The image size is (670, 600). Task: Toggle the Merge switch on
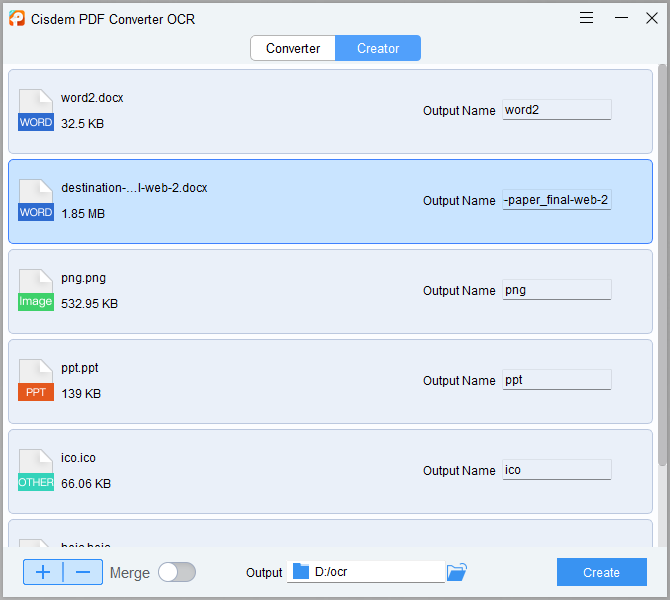point(177,572)
